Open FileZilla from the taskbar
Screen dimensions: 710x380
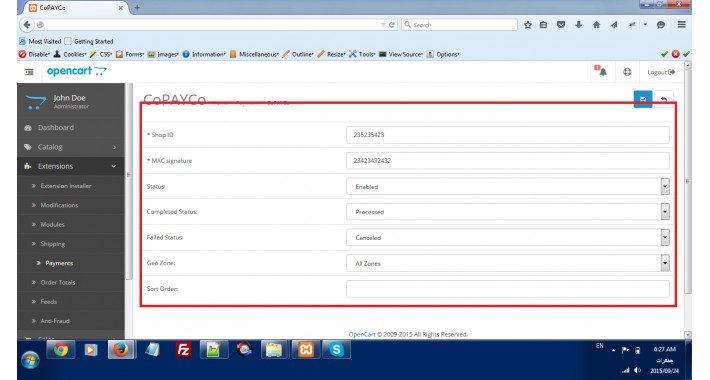[183, 350]
